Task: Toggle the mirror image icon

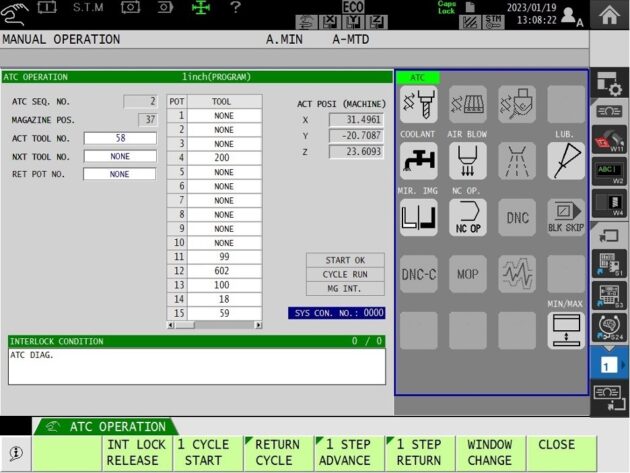Action: [x=419, y=217]
